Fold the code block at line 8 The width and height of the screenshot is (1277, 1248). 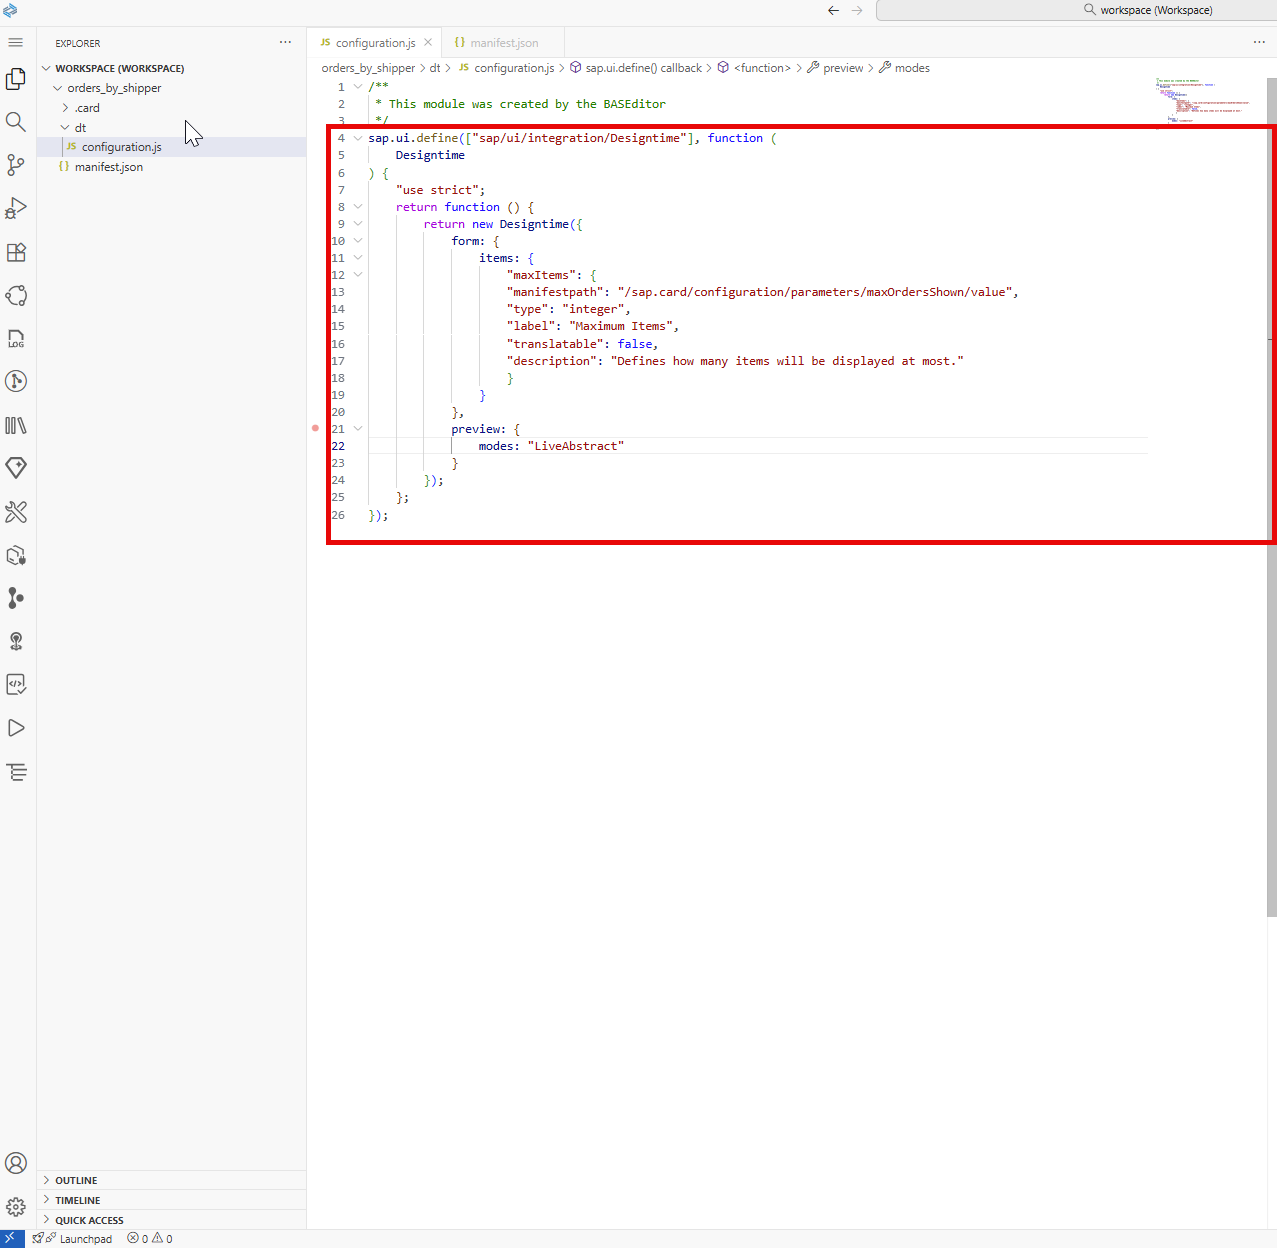[358, 207]
